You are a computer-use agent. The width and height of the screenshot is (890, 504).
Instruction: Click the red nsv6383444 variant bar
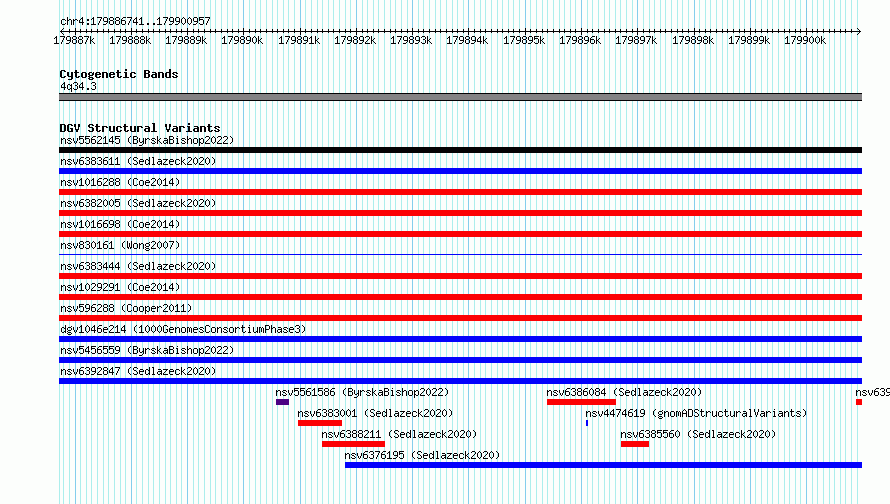pyautogui.click(x=460, y=276)
